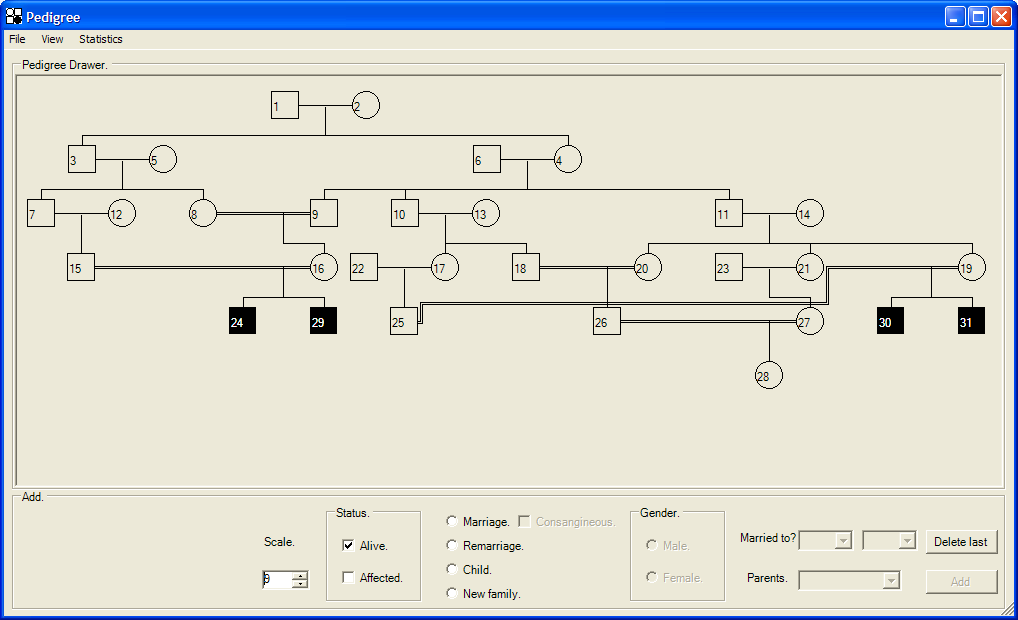Click into the Scale input field
Image resolution: width=1018 pixels, height=620 pixels.
[277, 579]
